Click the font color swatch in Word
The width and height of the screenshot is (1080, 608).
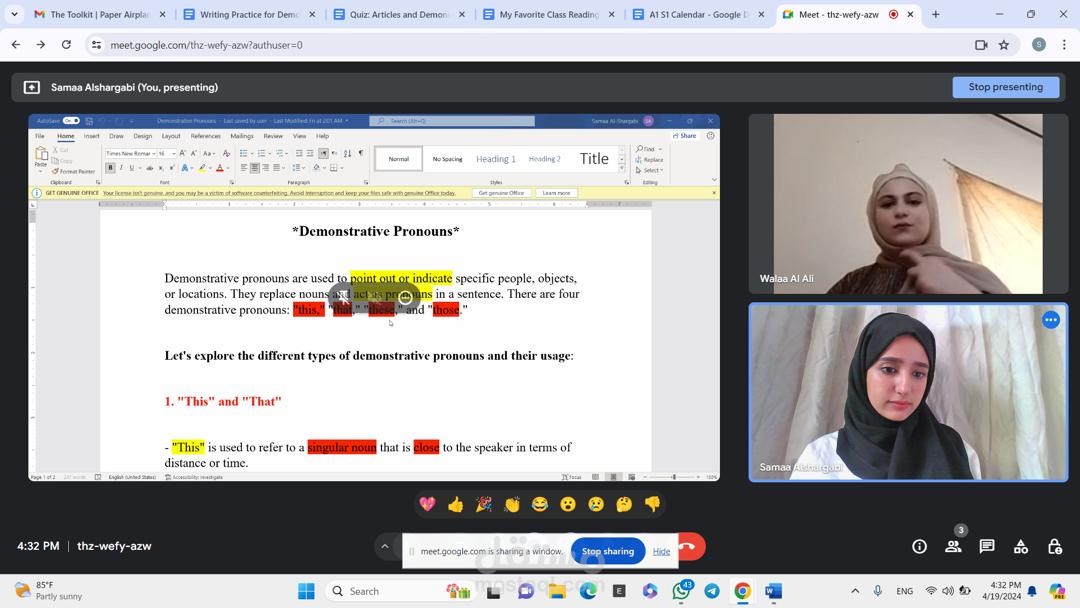coord(220,168)
